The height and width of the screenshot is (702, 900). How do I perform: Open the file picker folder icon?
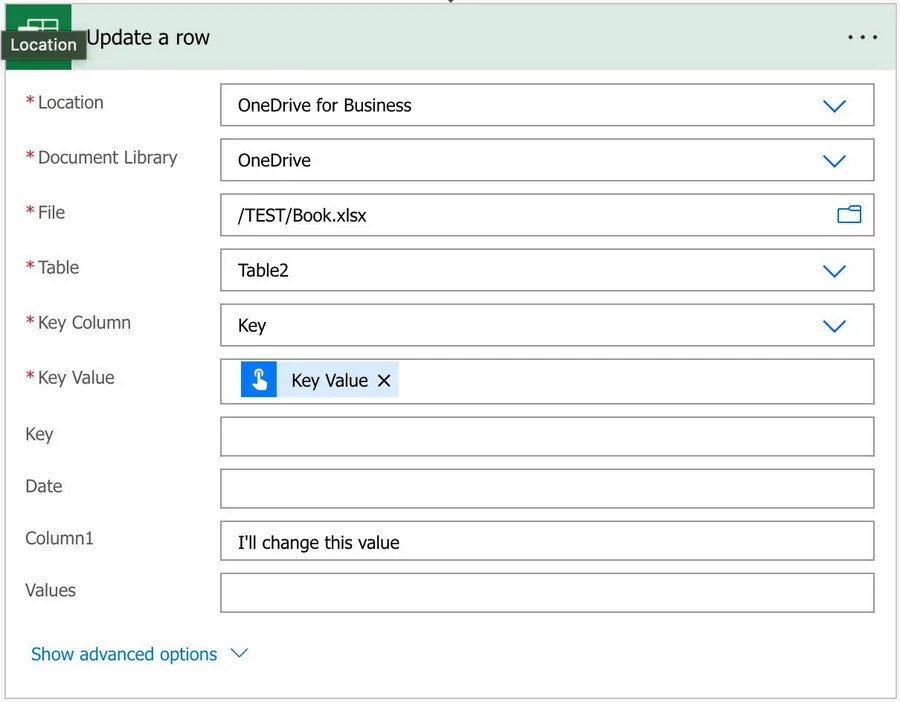tap(849, 214)
